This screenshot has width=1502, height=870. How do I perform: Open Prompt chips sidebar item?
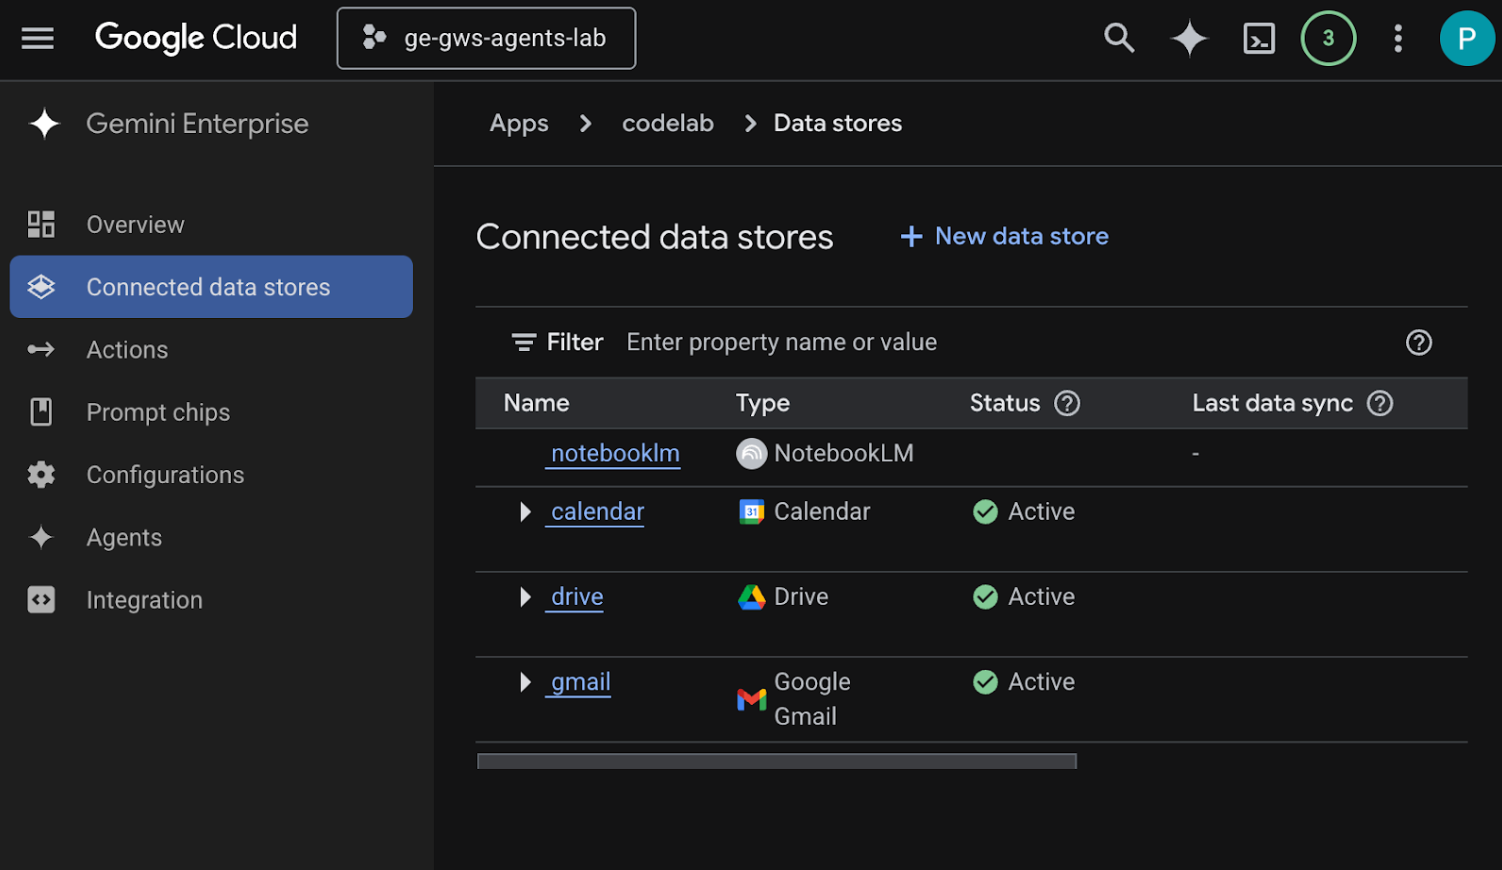[x=158, y=412]
